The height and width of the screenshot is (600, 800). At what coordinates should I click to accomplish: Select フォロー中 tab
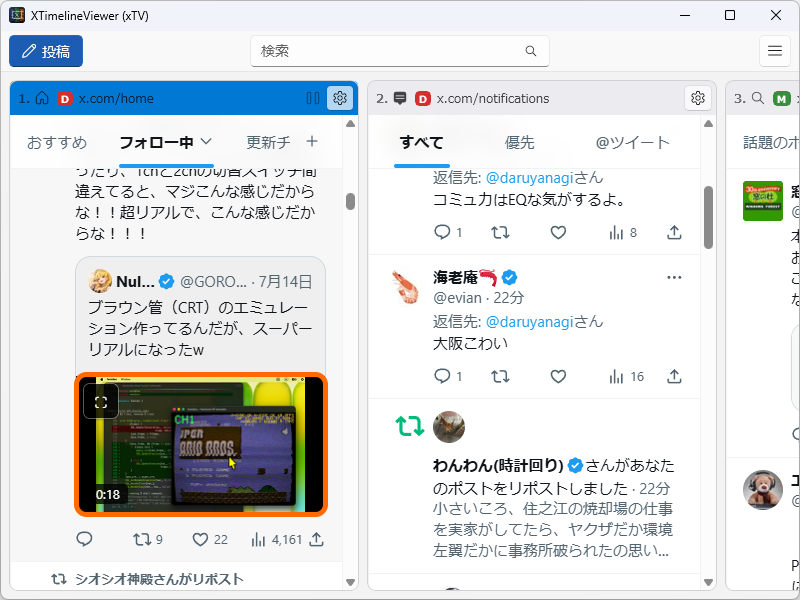click(x=156, y=142)
